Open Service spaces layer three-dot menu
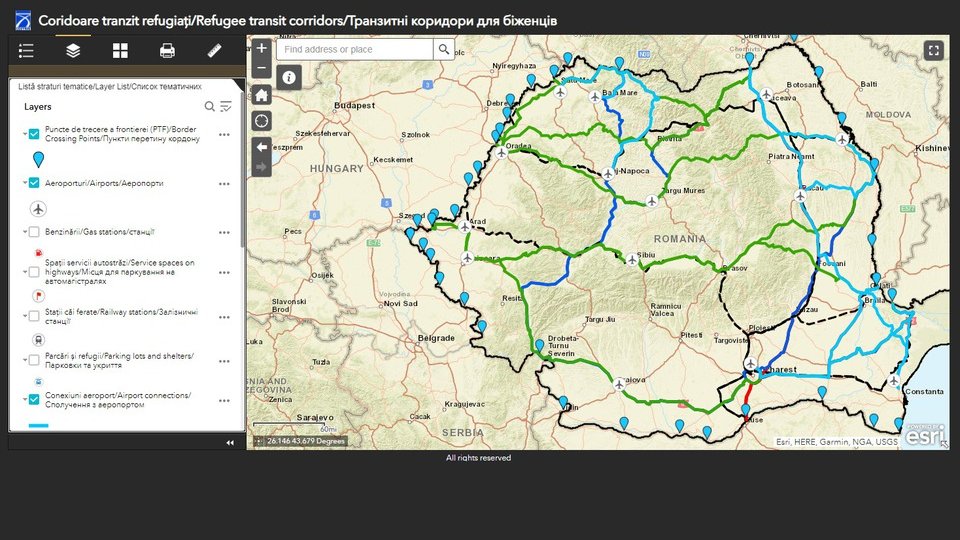 (x=224, y=272)
